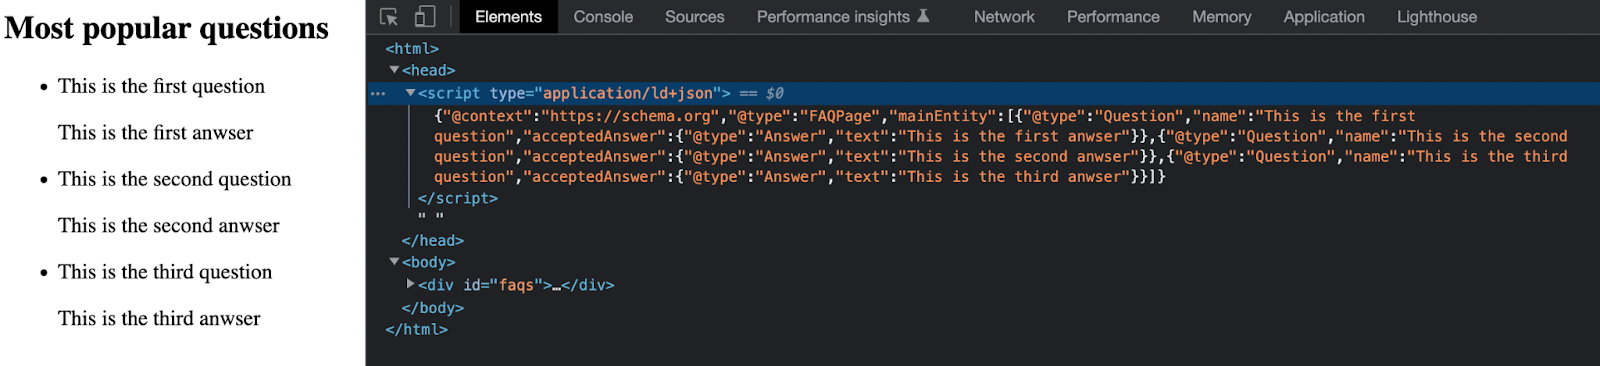The height and width of the screenshot is (366, 1600).
Task: Switch to the Console tab
Action: pos(603,17)
